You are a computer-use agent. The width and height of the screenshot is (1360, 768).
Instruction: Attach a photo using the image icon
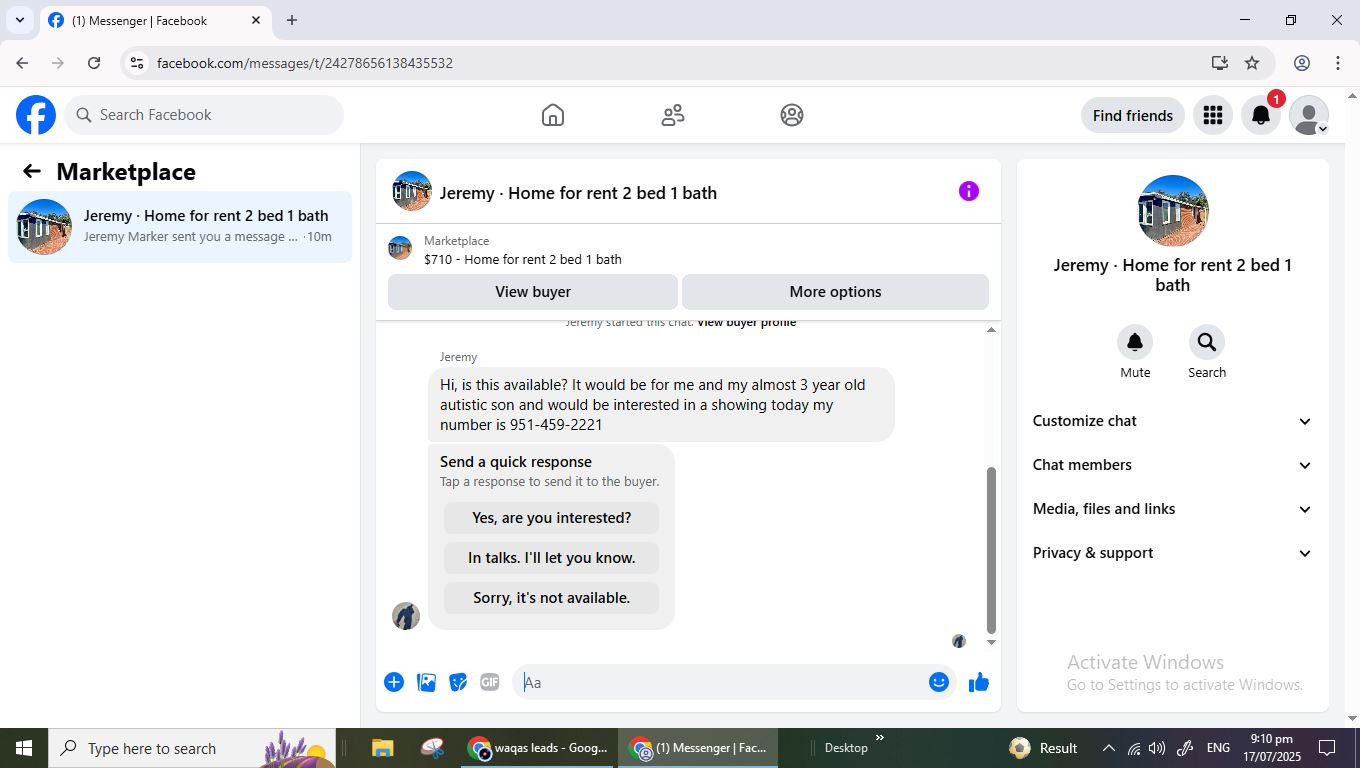point(426,682)
